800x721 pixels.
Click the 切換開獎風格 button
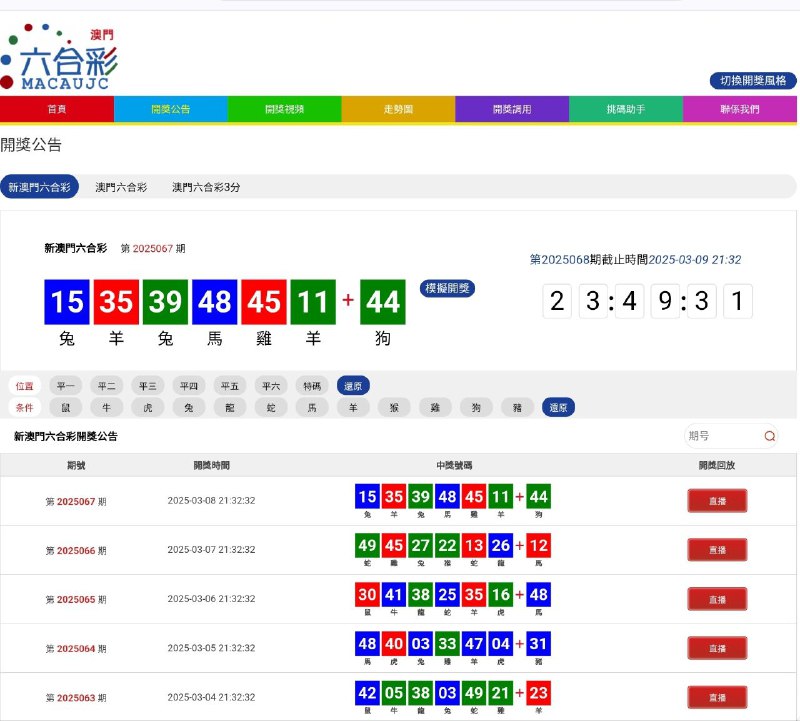[753, 81]
